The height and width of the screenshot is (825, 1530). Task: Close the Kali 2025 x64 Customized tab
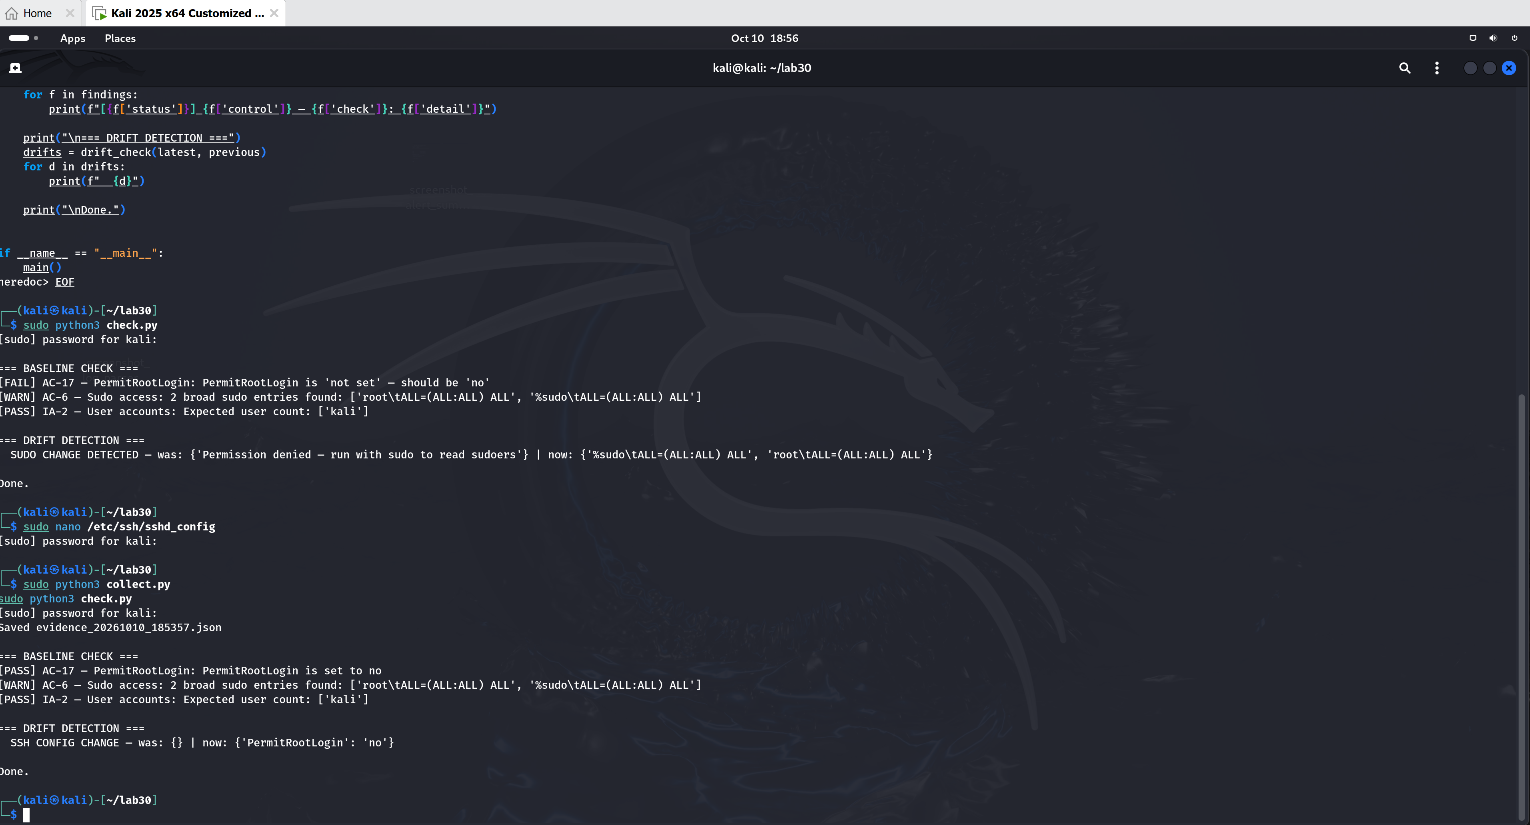pos(274,13)
